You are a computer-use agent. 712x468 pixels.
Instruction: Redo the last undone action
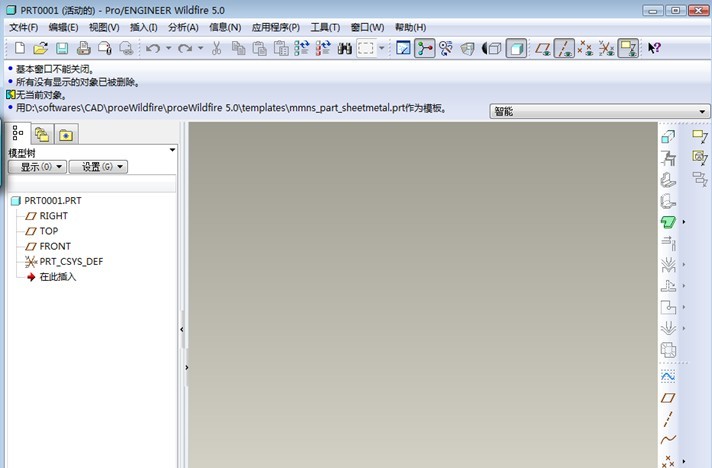(x=185, y=48)
